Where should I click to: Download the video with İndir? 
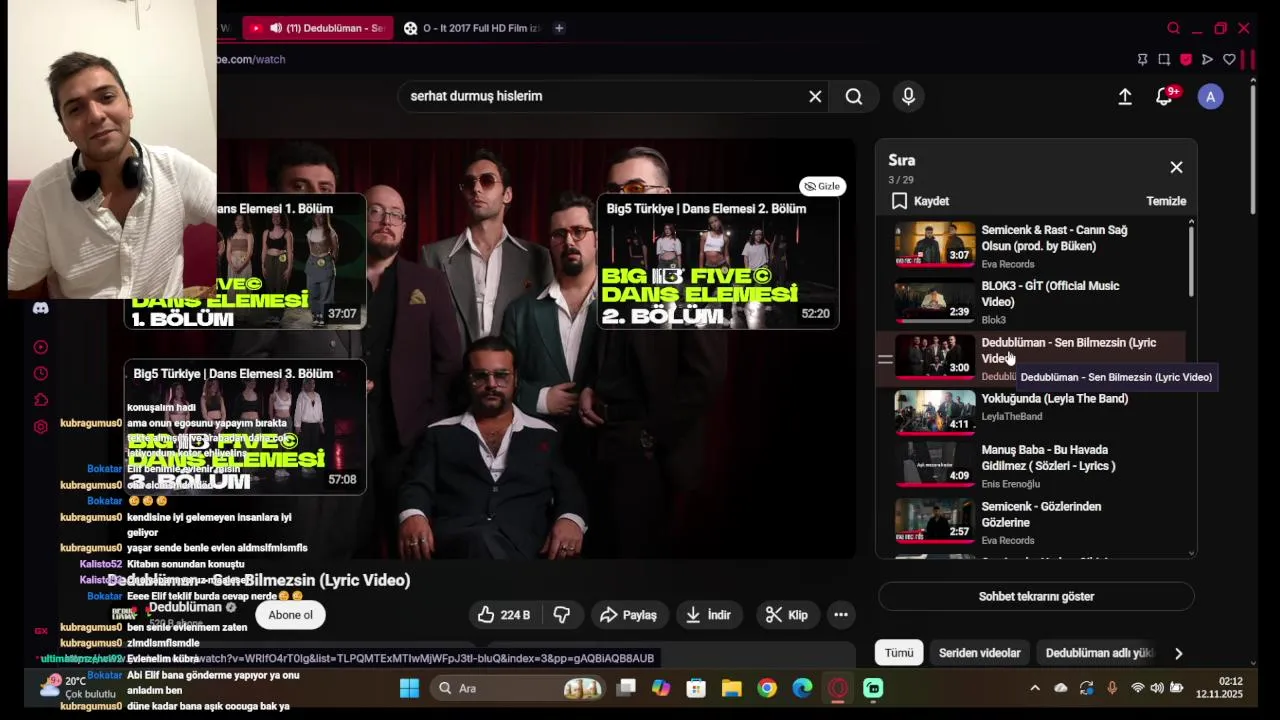pyautogui.click(x=708, y=615)
